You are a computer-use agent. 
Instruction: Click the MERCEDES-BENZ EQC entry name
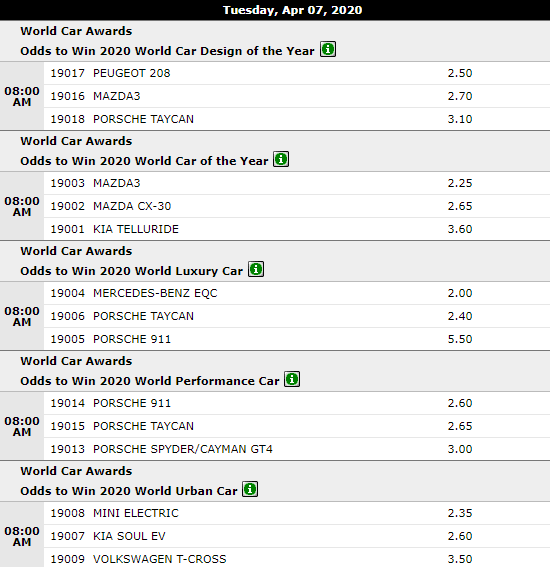155,293
